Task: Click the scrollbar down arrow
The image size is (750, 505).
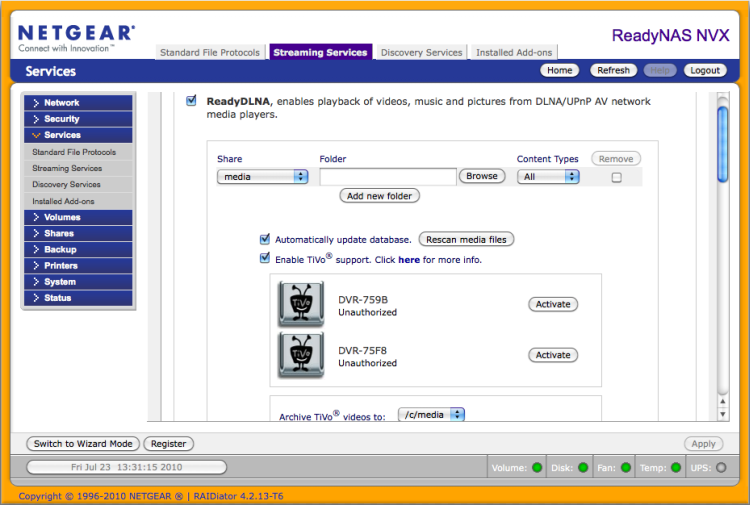Action: click(x=723, y=414)
